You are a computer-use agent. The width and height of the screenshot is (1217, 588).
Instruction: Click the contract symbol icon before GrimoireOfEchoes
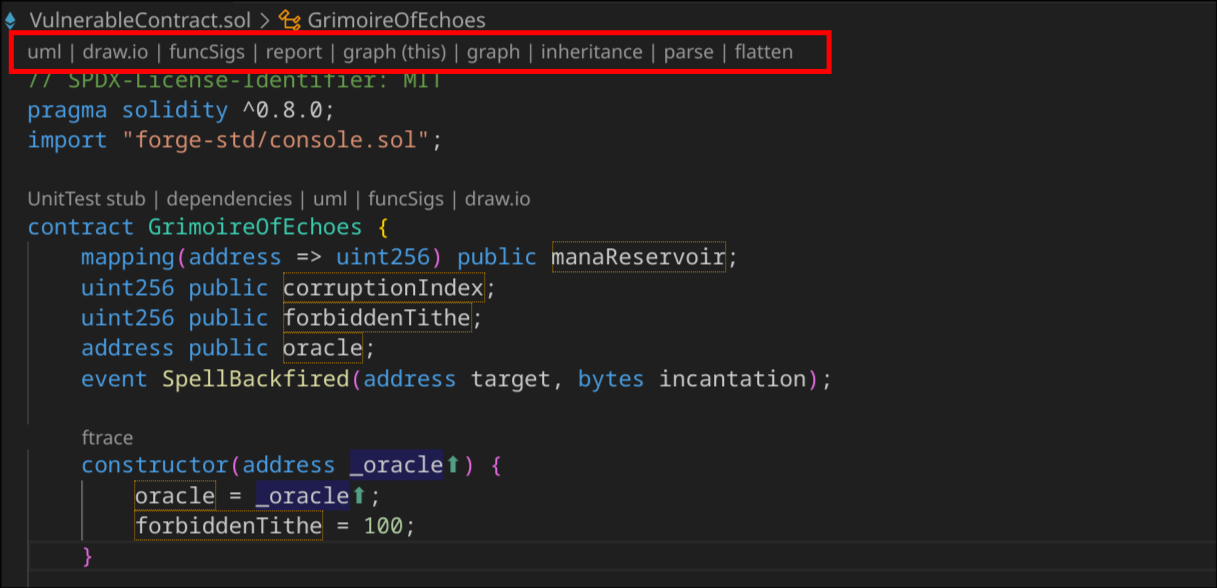coord(290,20)
